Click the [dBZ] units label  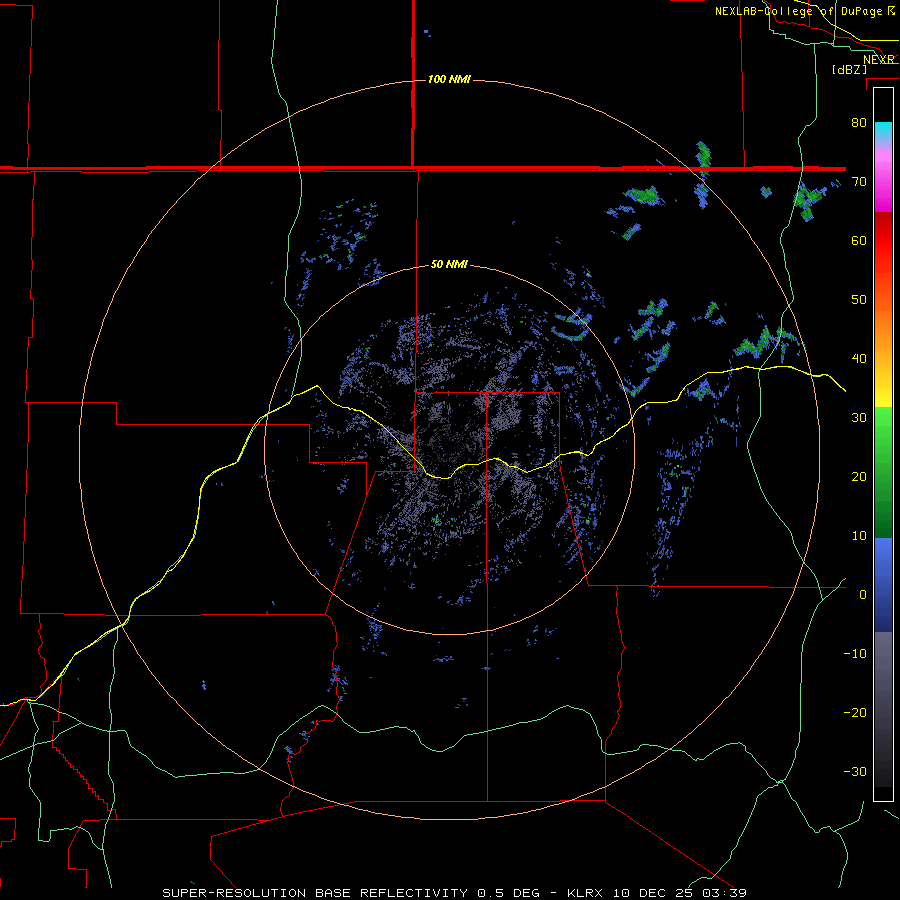pyautogui.click(x=849, y=69)
